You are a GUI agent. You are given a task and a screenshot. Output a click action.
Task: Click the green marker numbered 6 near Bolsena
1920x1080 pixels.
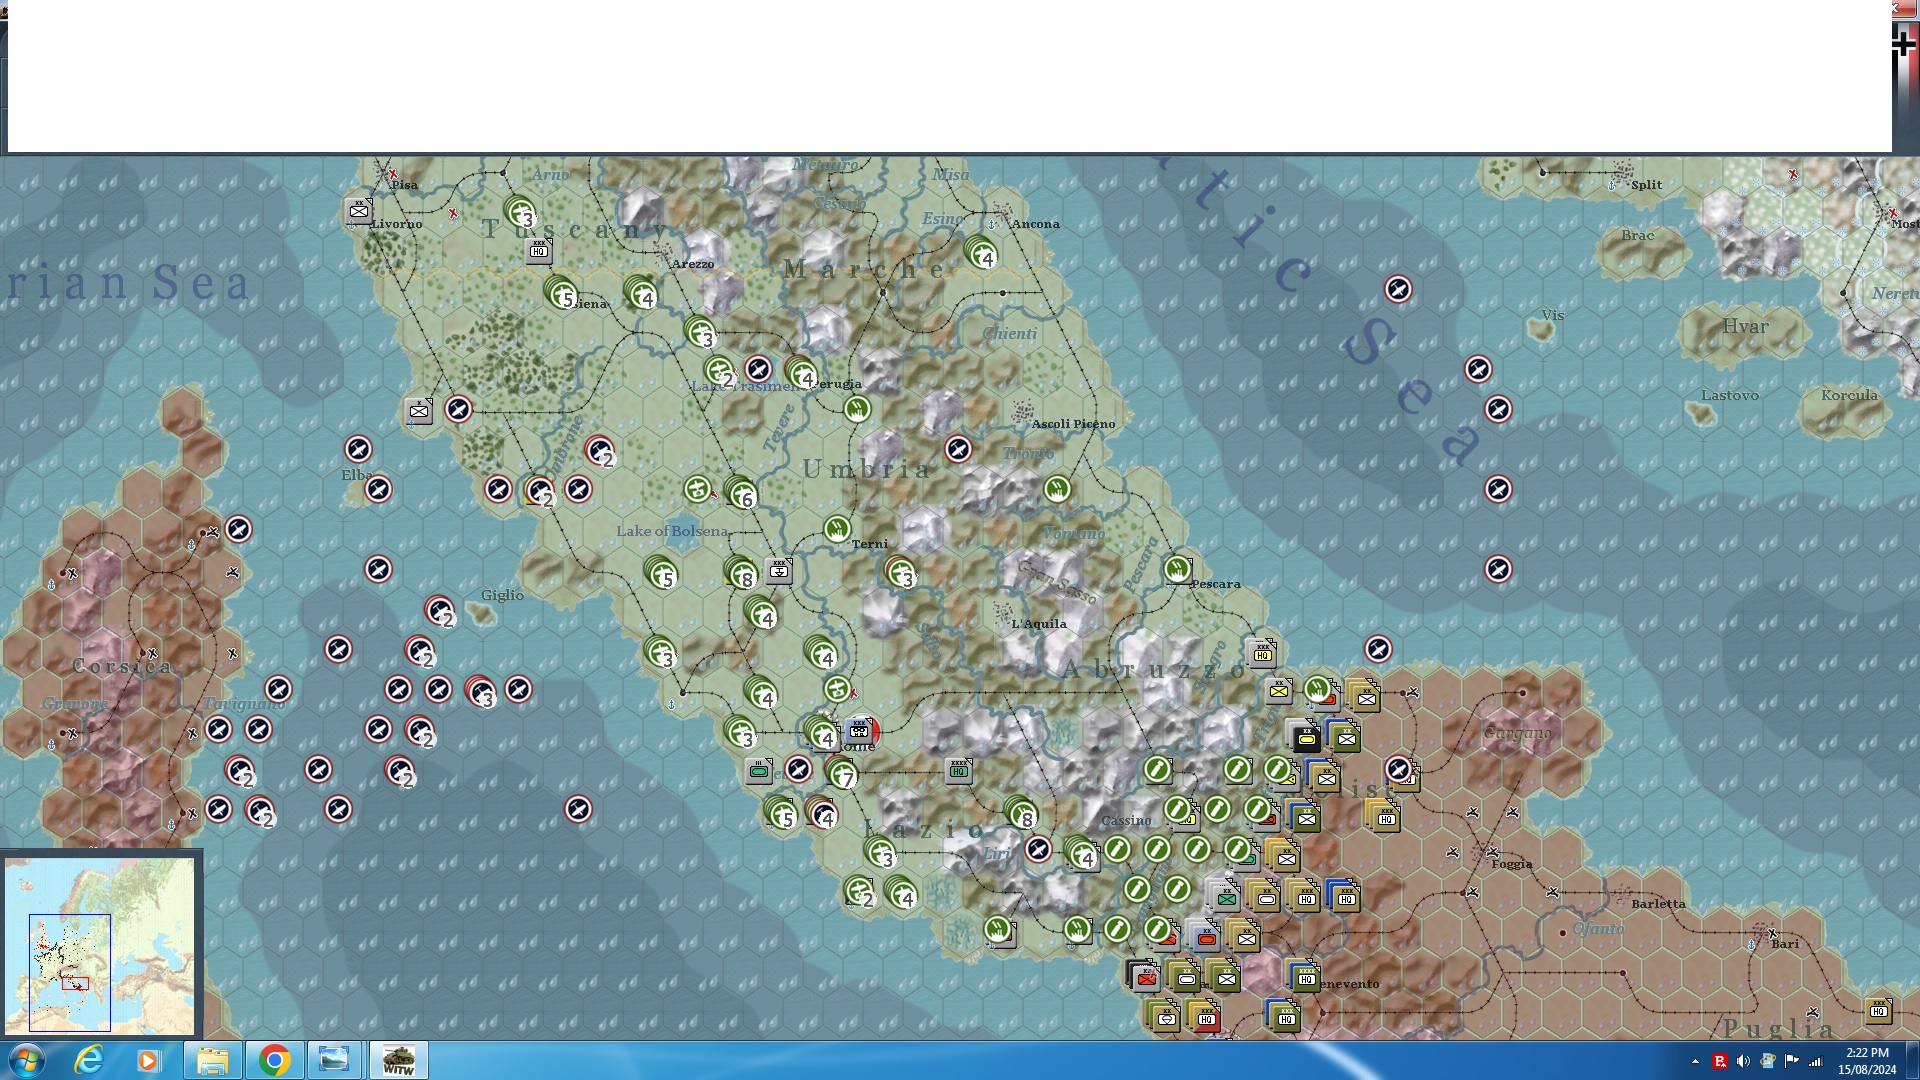pos(741,493)
